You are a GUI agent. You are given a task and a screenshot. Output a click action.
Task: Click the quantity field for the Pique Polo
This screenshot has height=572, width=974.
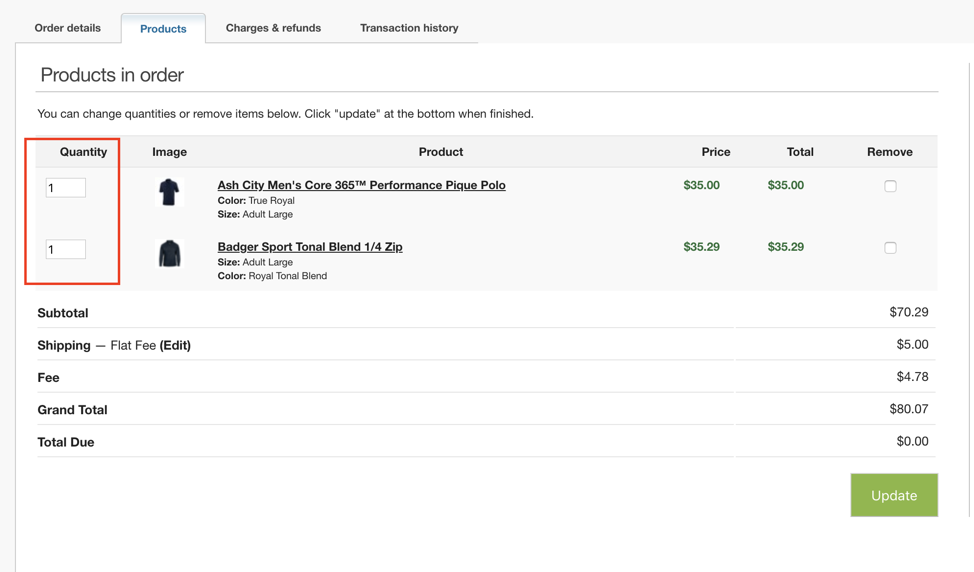(x=66, y=188)
